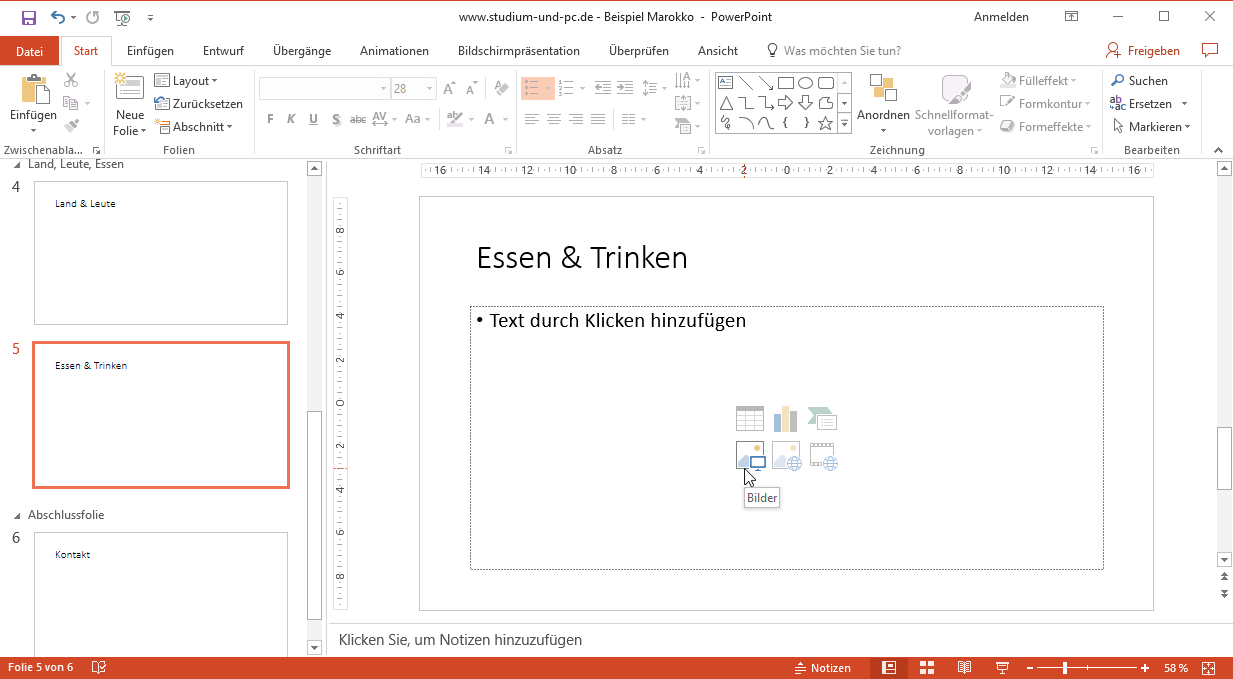Switch to reading view
1233x679 pixels.
pos(964,668)
